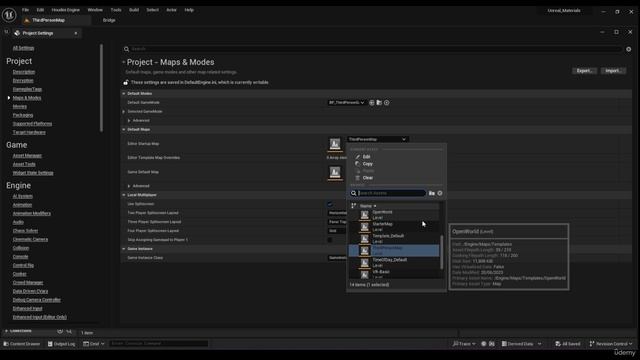Click the VR-Basic level icon
This screenshot has width=640, height=360.
point(364,274)
